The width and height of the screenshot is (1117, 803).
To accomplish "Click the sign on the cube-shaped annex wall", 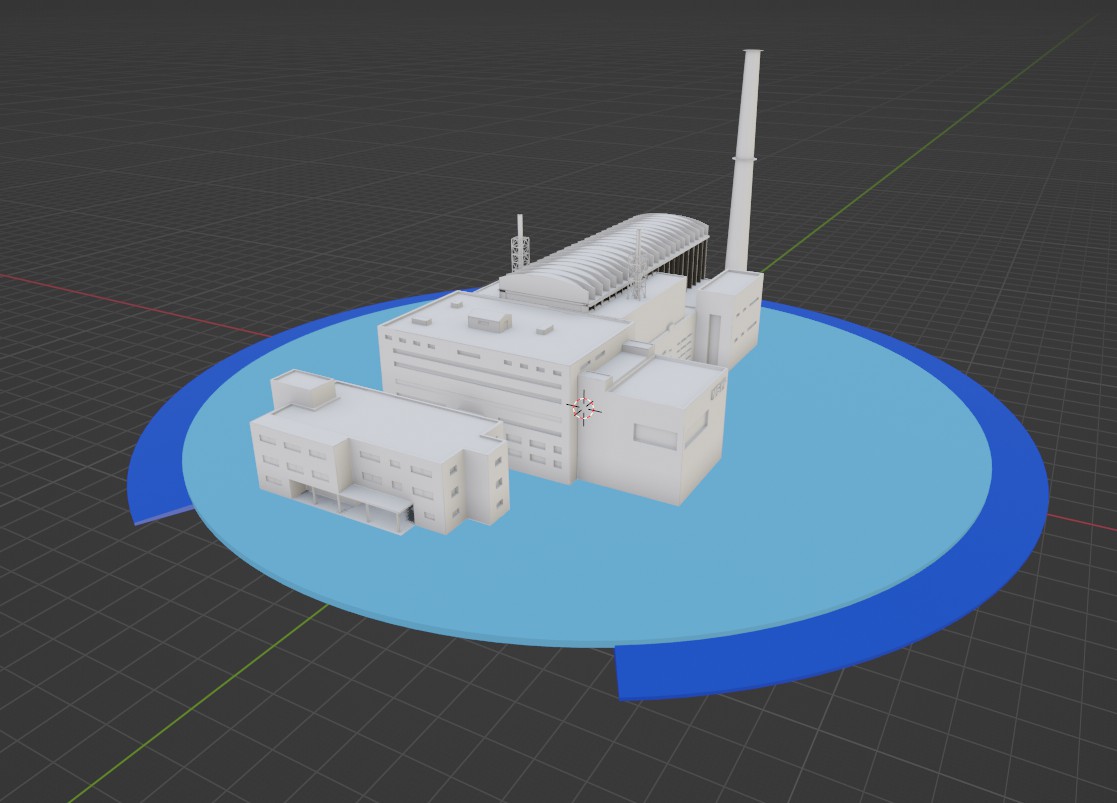I will [717, 390].
